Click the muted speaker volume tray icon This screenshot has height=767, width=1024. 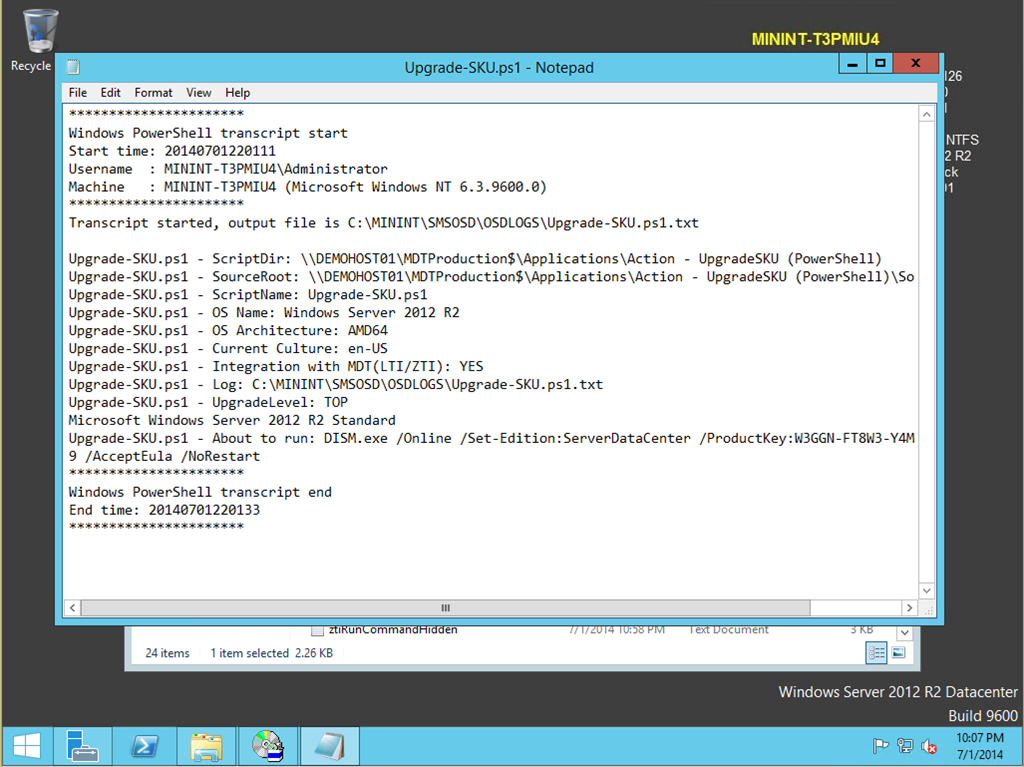pos(929,746)
